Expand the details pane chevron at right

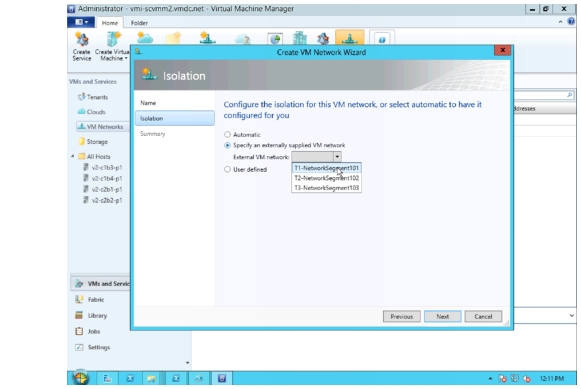[x=572, y=316]
